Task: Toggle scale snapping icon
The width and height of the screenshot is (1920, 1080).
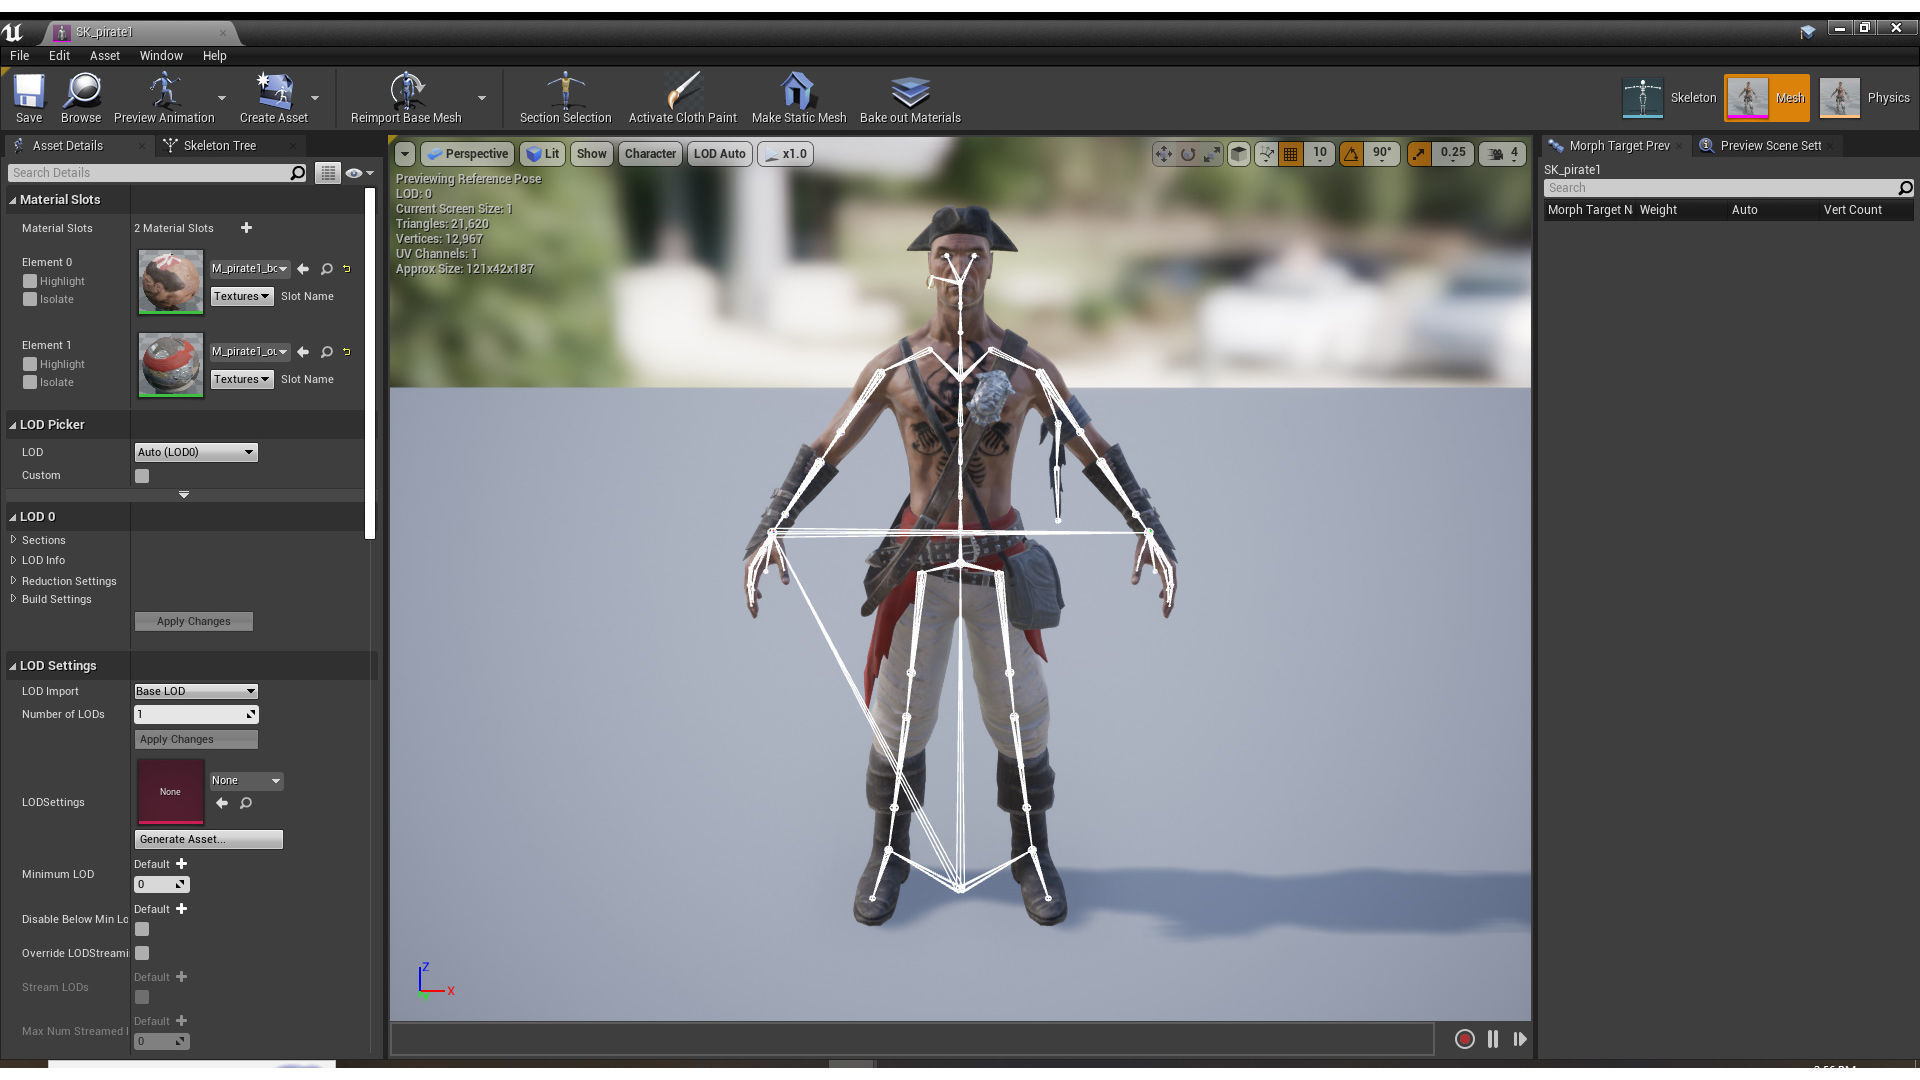Action: point(1419,154)
